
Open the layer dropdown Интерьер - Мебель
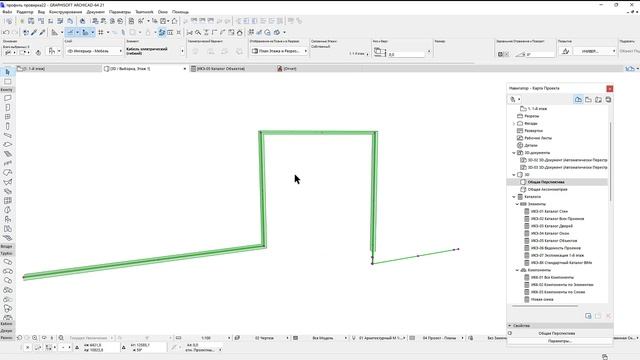click(94, 51)
